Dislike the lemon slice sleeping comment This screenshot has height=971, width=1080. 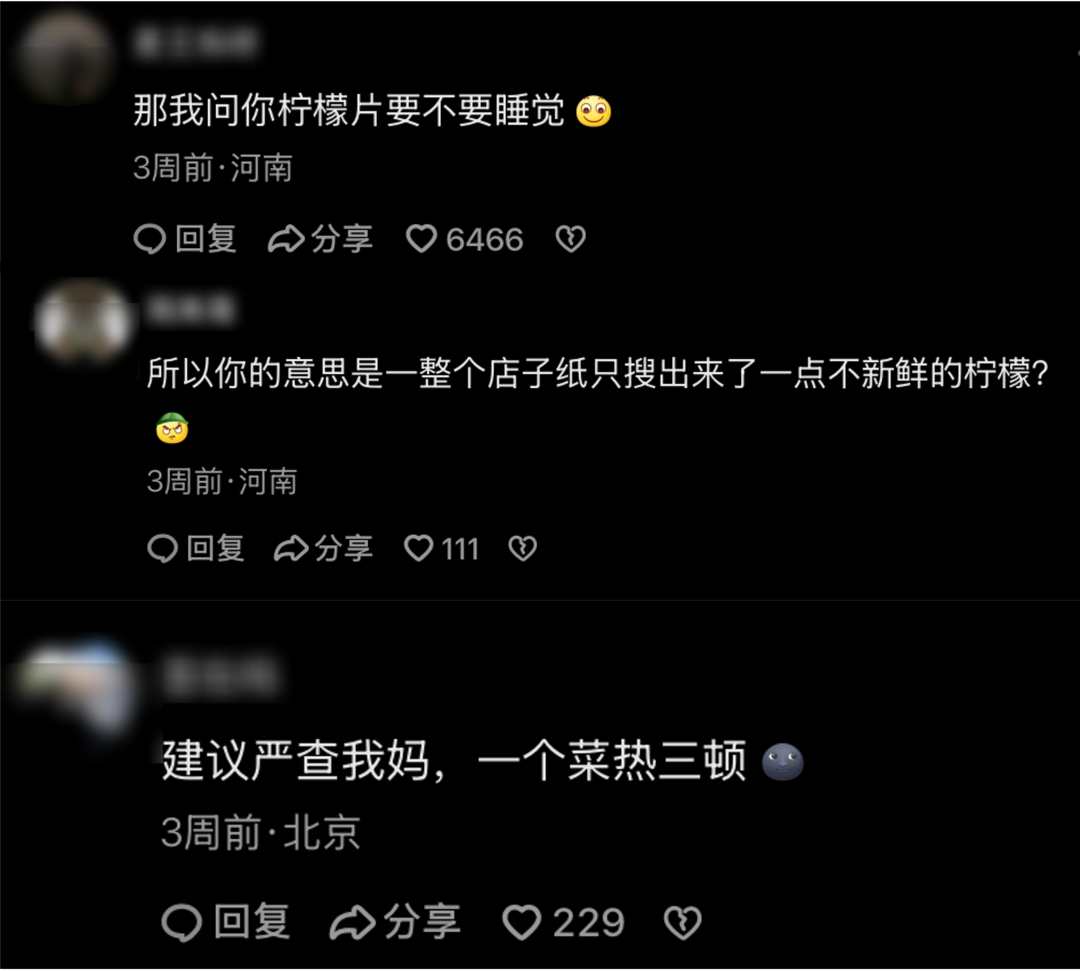pyautogui.click(x=570, y=239)
